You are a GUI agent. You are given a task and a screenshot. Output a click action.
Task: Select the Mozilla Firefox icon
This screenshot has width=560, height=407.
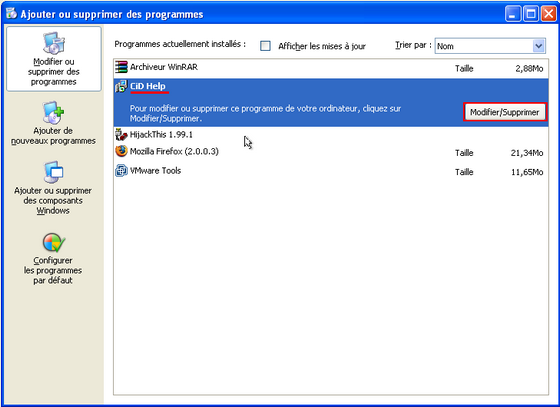click(x=121, y=151)
